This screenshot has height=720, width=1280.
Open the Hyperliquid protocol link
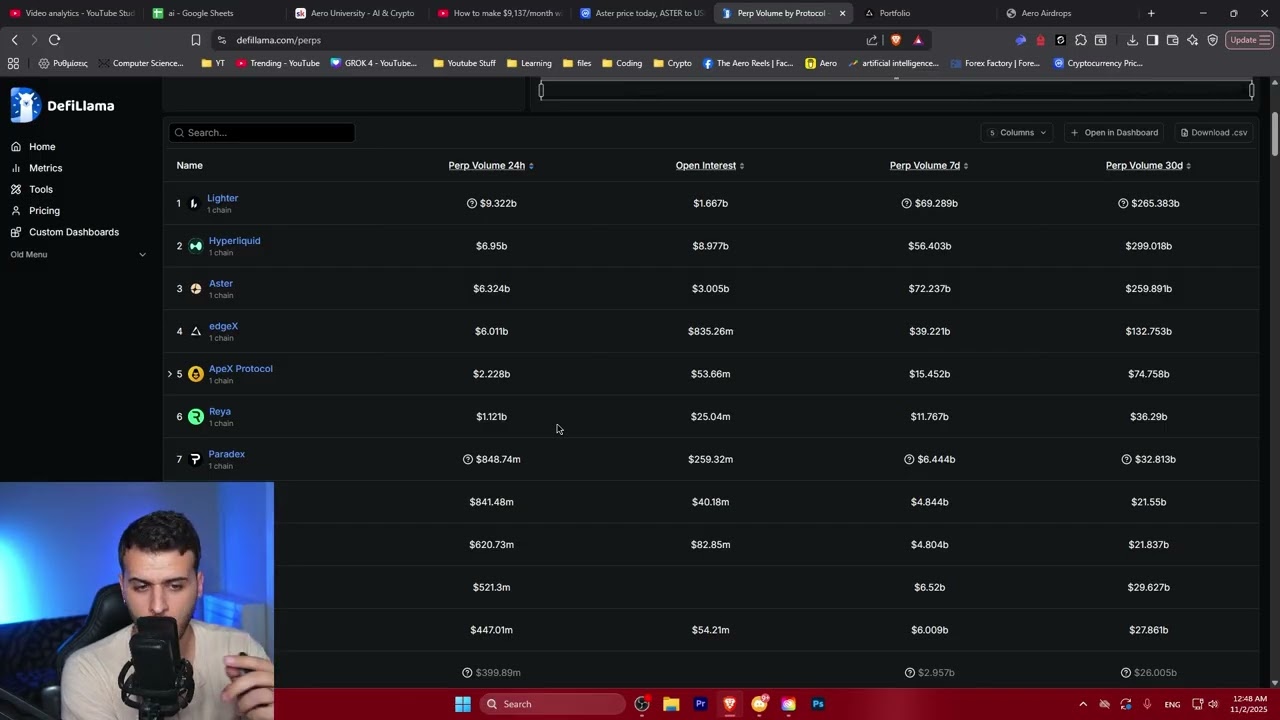234,241
